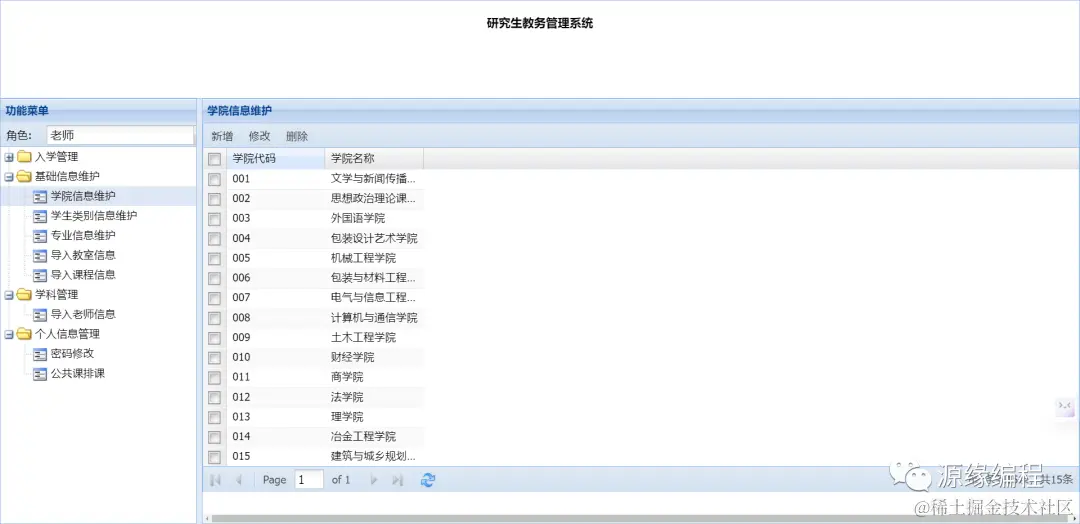Collapse the 基础信息维护 tree node
The height and width of the screenshot is (524, 1080).
[9, 177]
